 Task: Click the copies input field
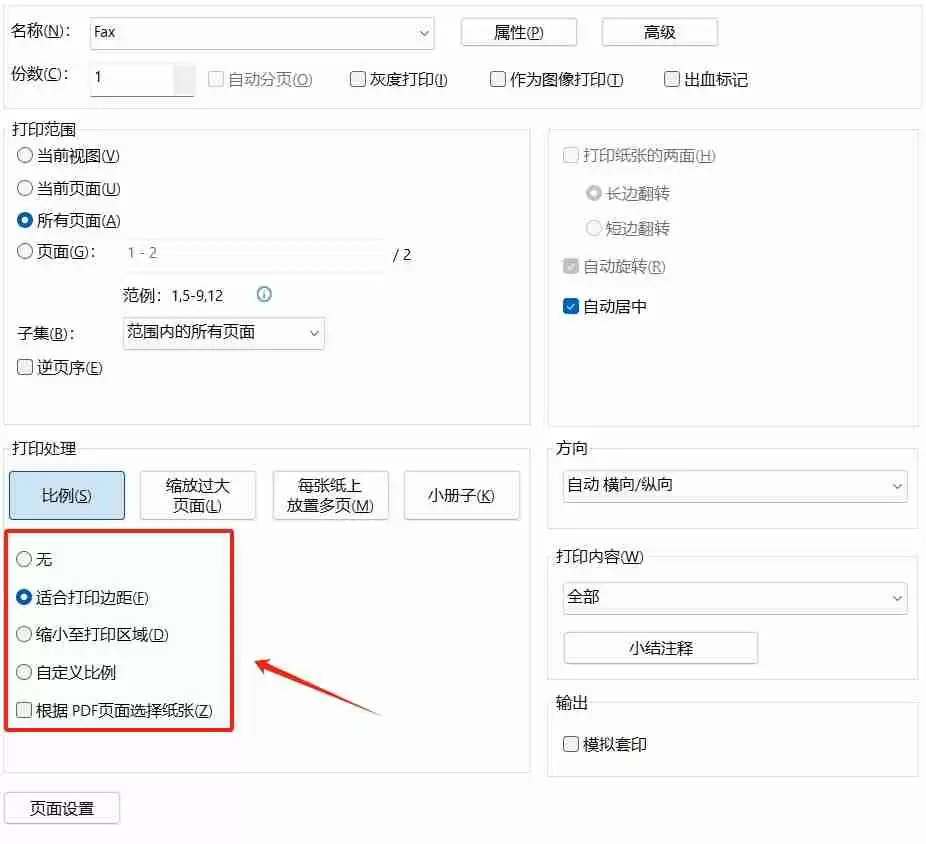(140, 79)
